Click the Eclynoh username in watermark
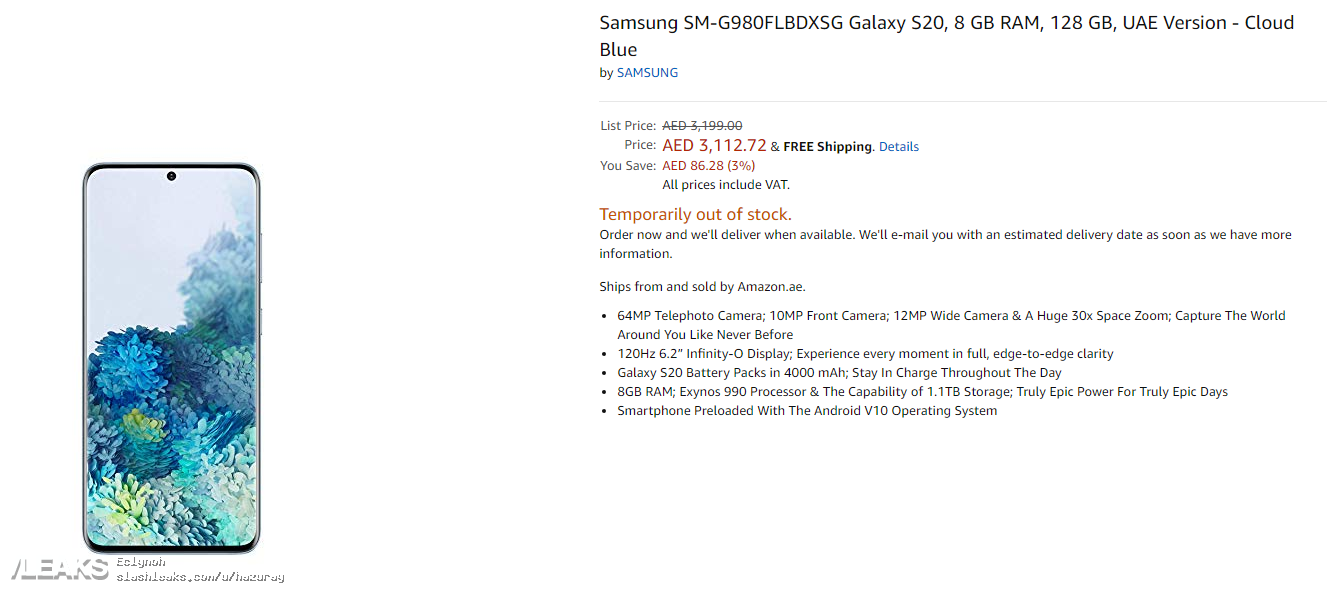The image size is (1327, 599). [140, 563]
